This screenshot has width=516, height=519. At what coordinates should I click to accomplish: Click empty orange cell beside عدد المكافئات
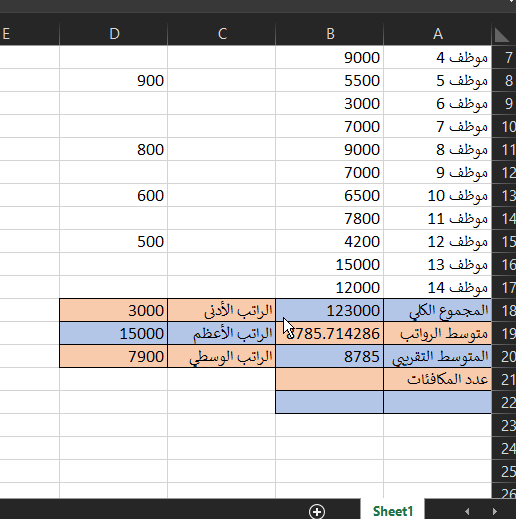point(330,379)
